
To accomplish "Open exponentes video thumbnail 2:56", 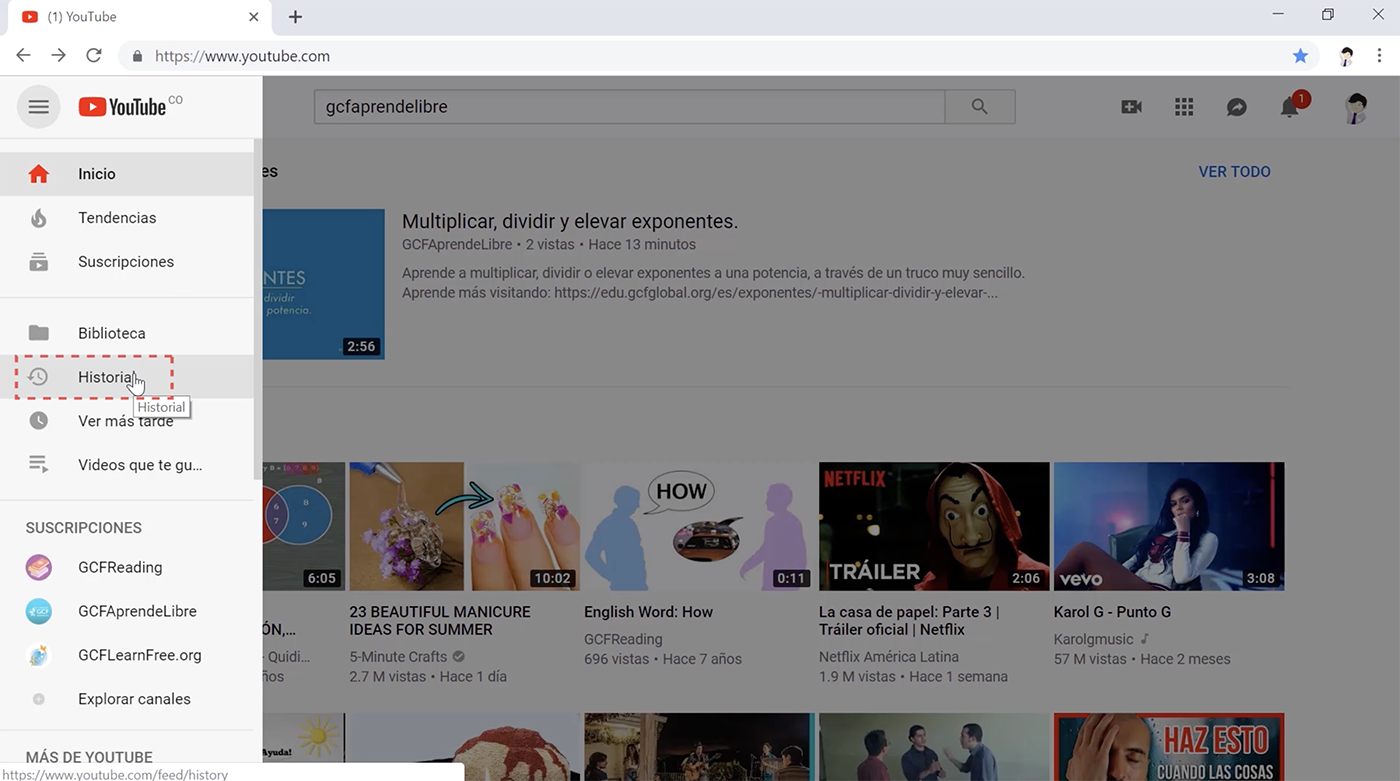I will (323, 284).
